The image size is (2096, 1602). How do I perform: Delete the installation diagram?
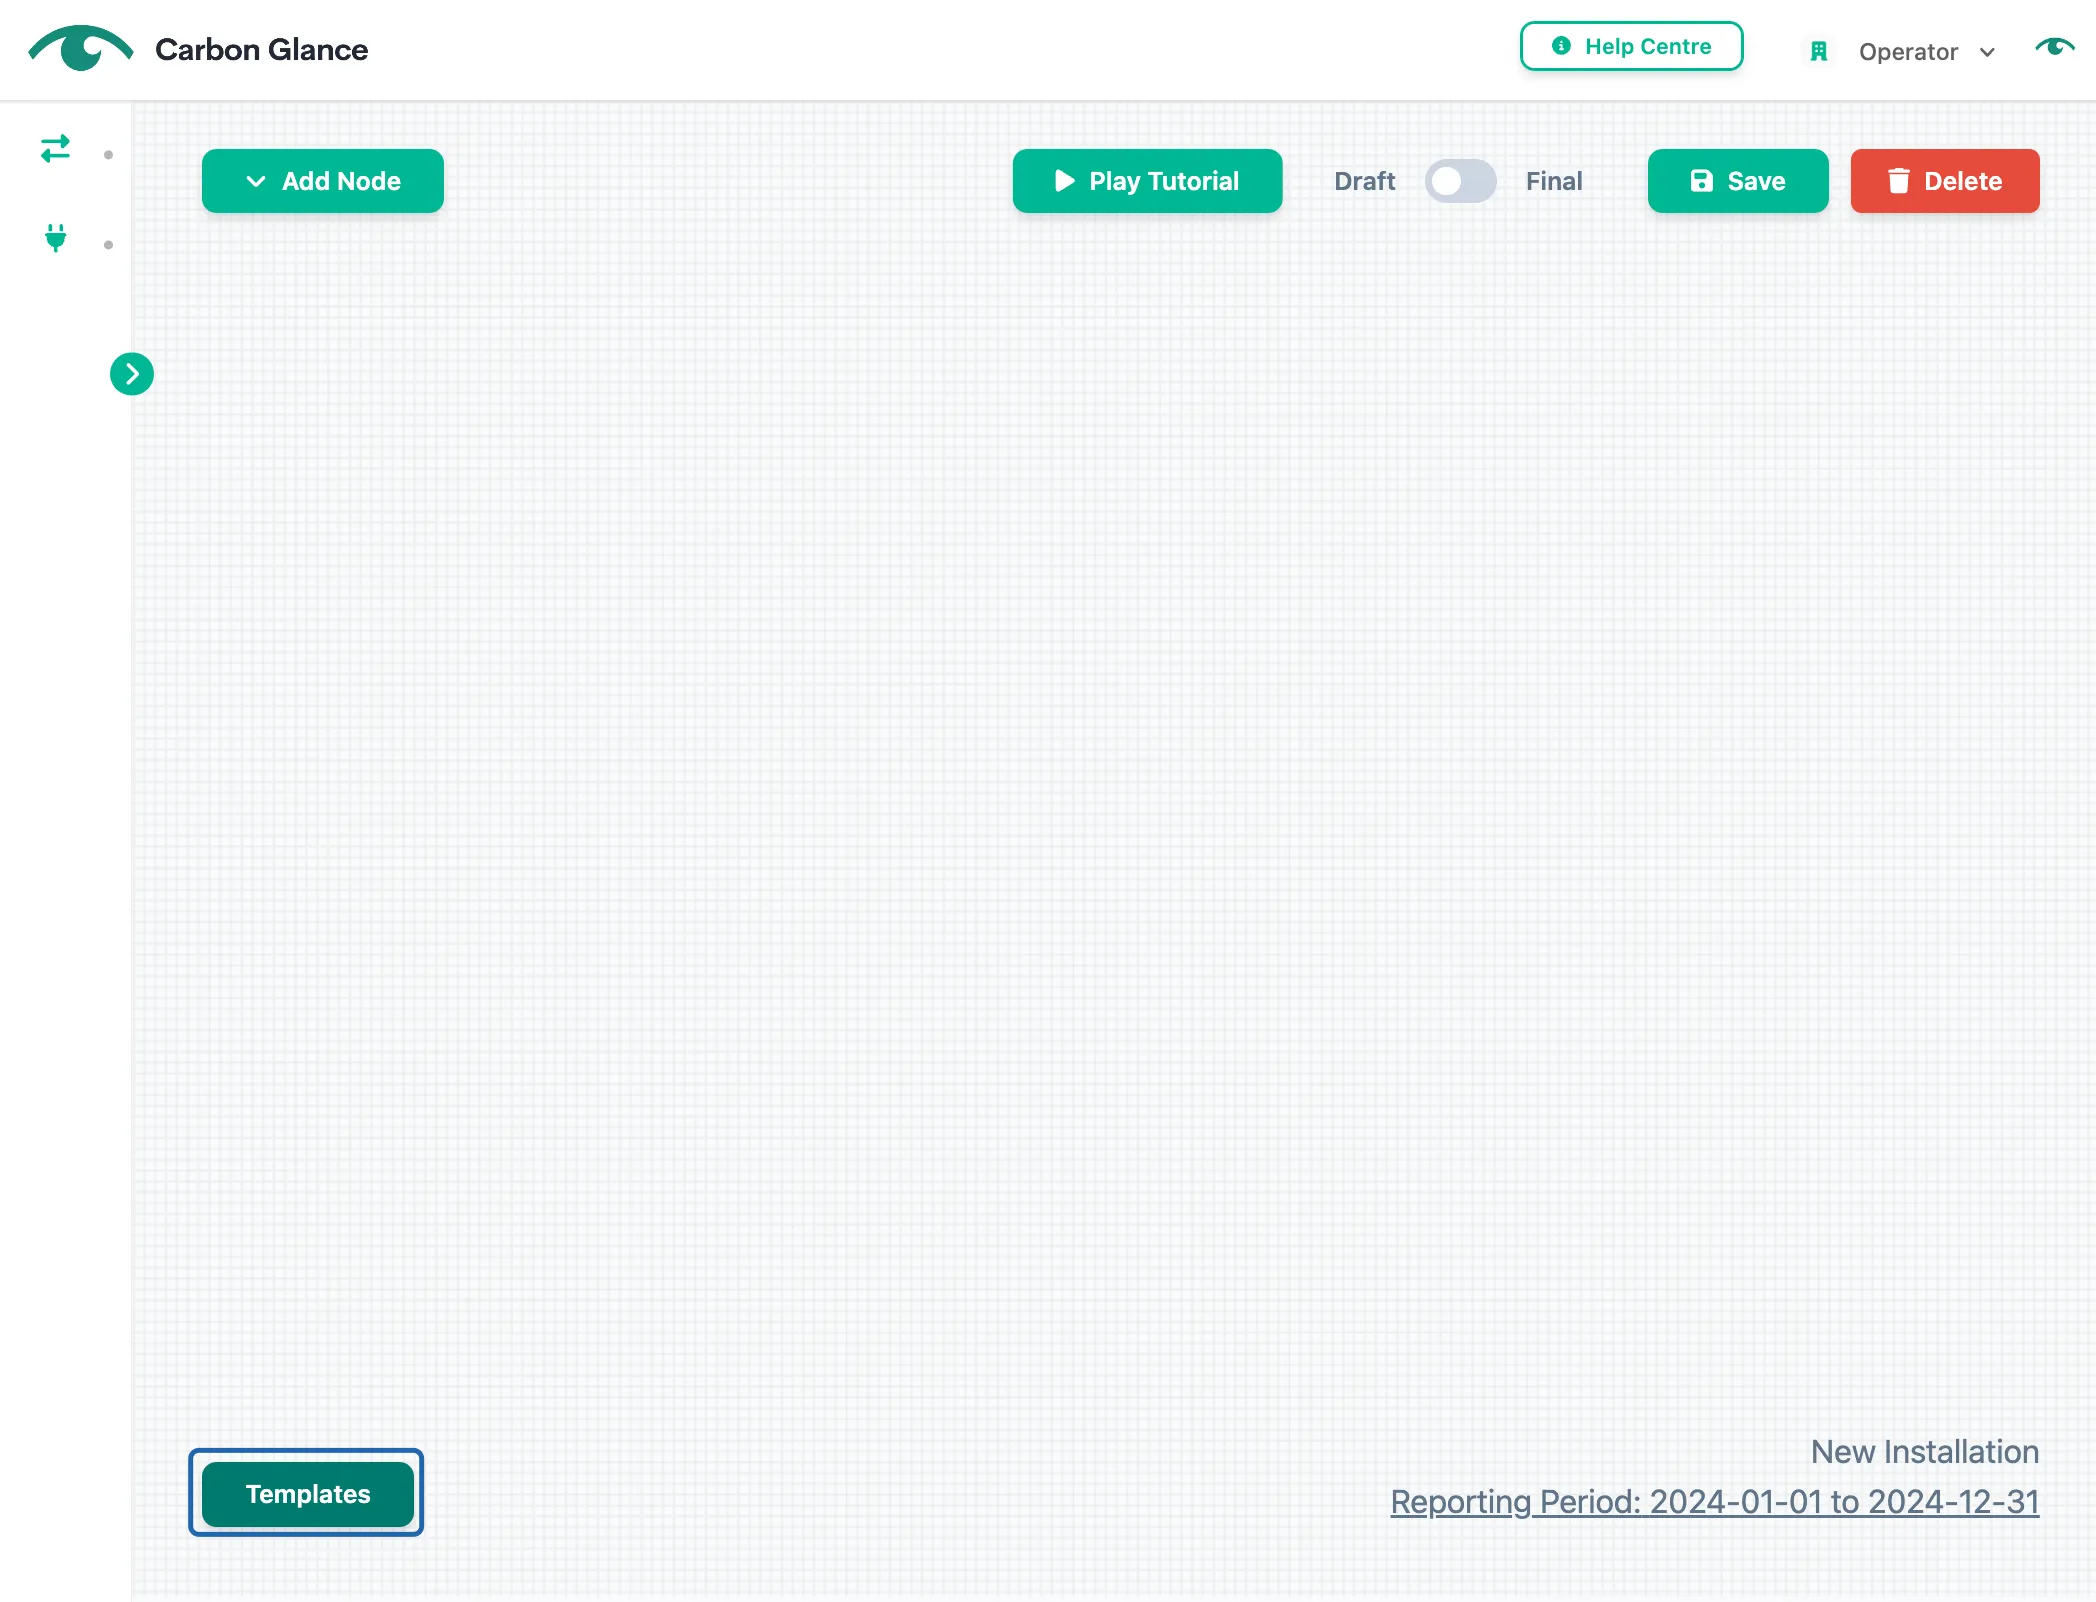coord(1945,181)
